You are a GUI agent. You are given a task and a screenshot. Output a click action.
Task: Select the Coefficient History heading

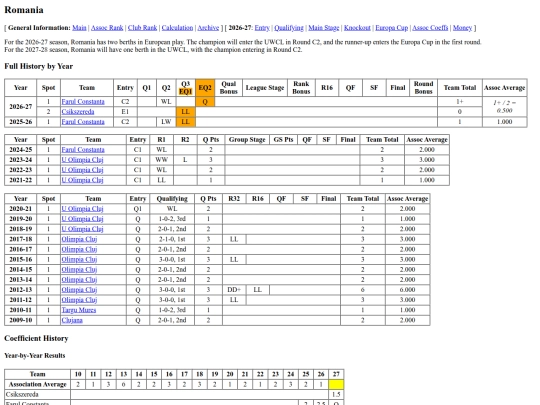coord(36,338)
